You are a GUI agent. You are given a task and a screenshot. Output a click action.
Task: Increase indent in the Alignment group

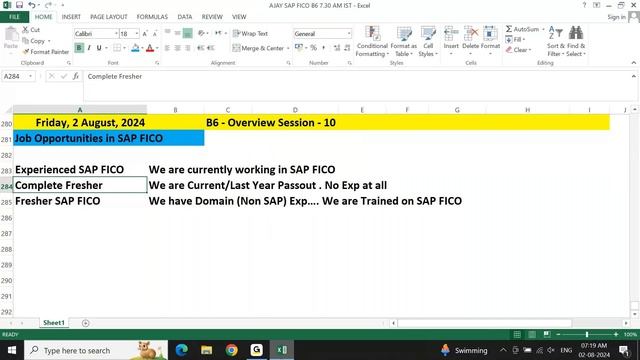click(x=211, y=48)
